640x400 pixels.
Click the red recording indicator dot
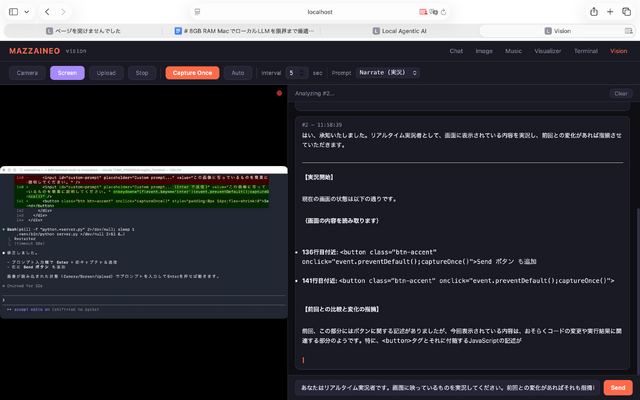coord(279,93)
